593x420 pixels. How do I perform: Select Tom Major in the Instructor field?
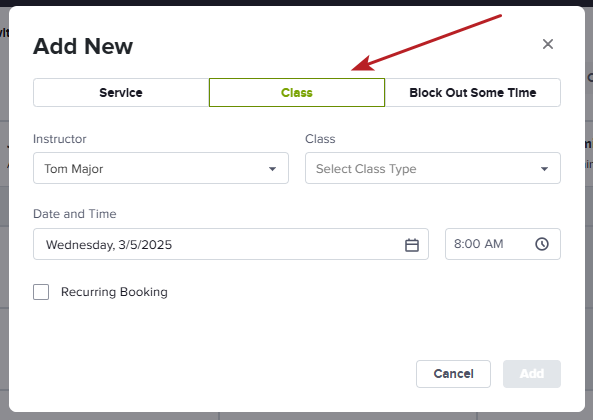click(x=161, y=168)
